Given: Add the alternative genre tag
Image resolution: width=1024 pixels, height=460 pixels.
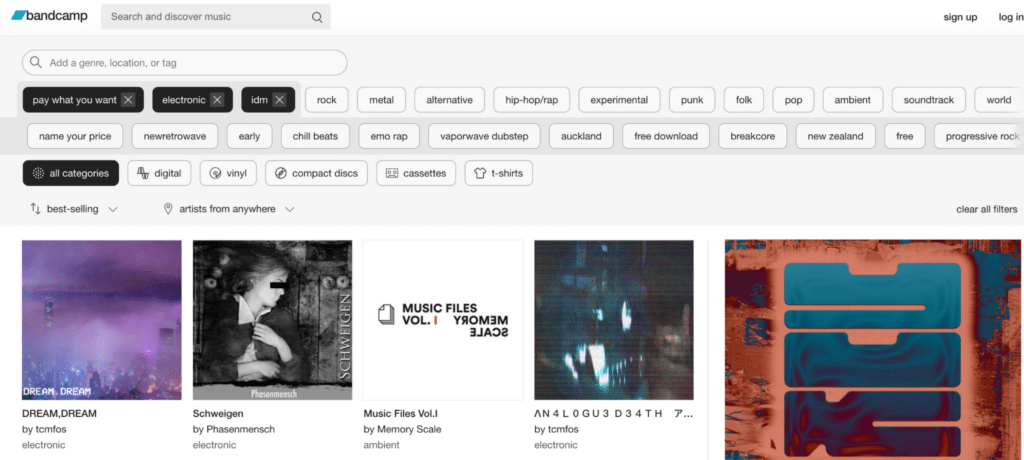Looking at the screenshot, I should coord(449,100).
